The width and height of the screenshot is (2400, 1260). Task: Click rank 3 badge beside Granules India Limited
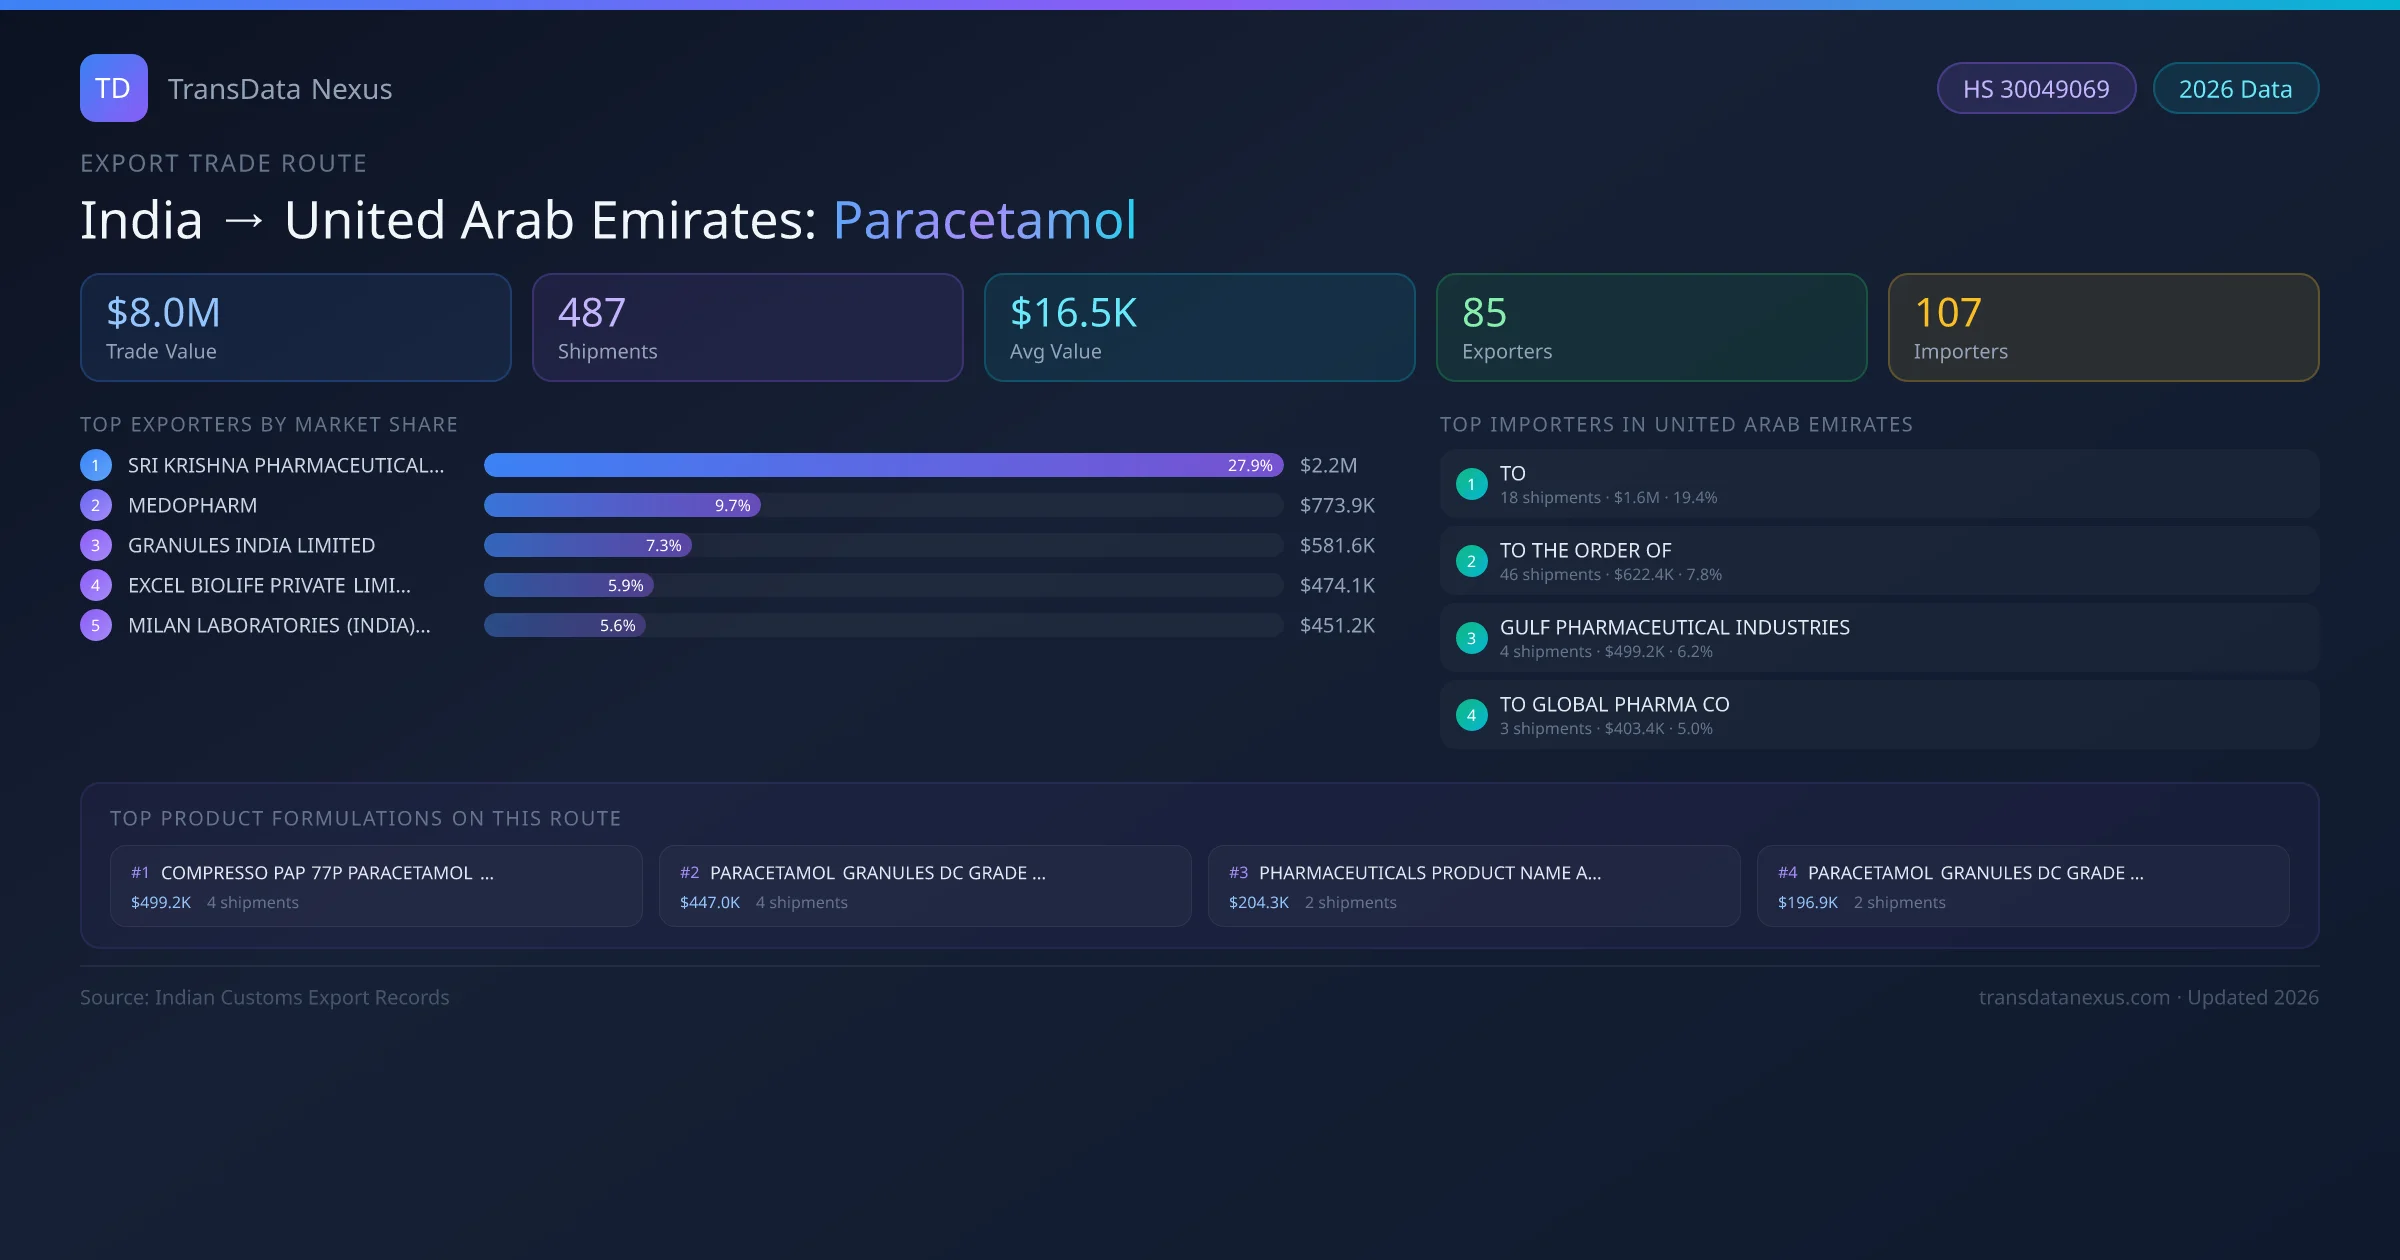point(95,545)
